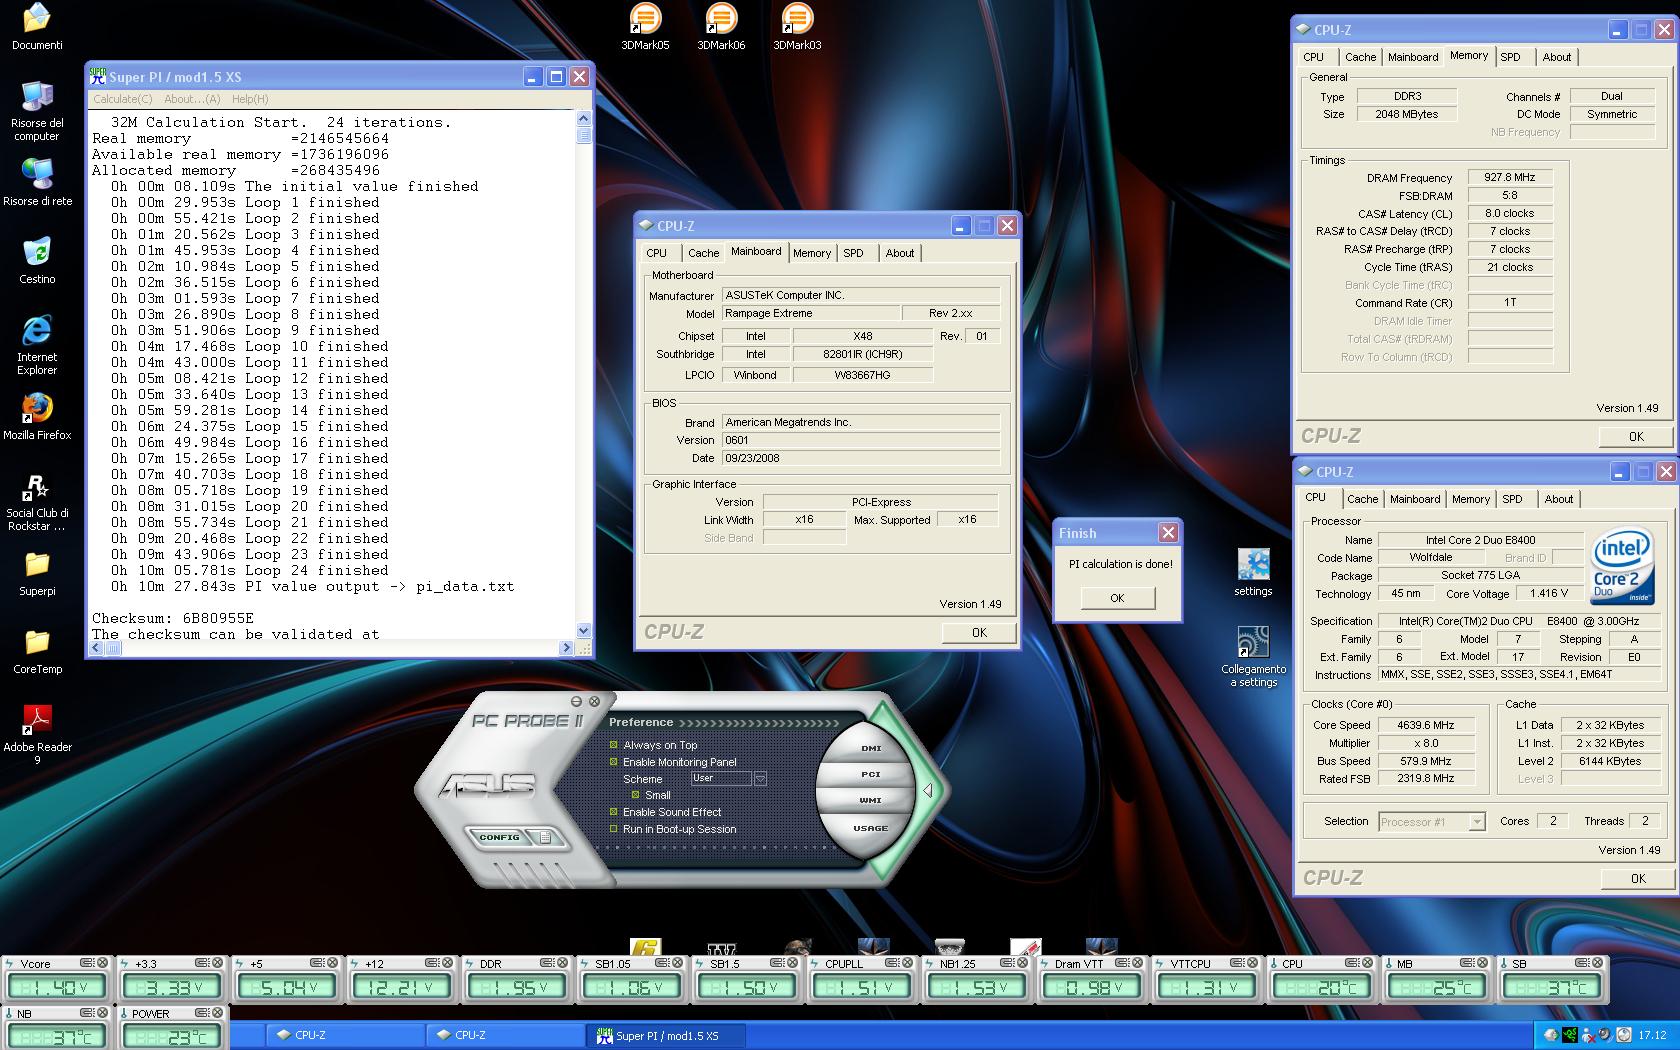This screenshot has width=1680, height=1050.
Task: Click Super PI vertical scrollbar down arrow
Action: click(x=584, y=630)
